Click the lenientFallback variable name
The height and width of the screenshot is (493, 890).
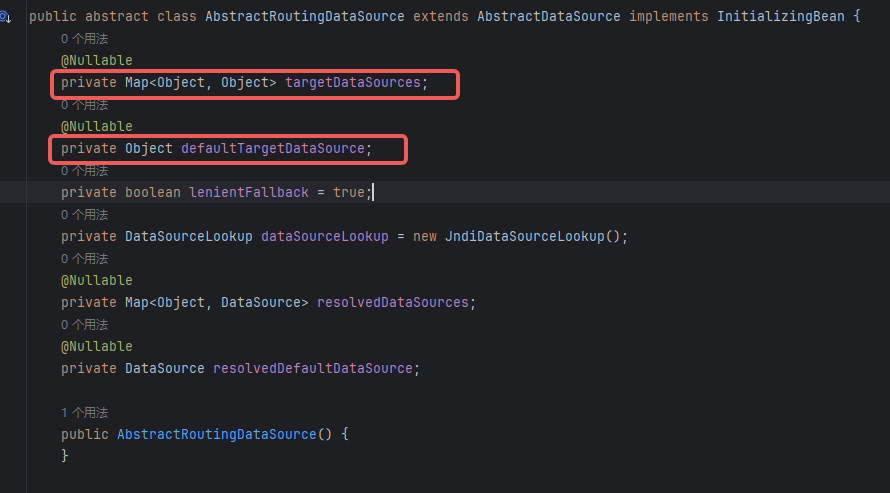pos(248,192)
